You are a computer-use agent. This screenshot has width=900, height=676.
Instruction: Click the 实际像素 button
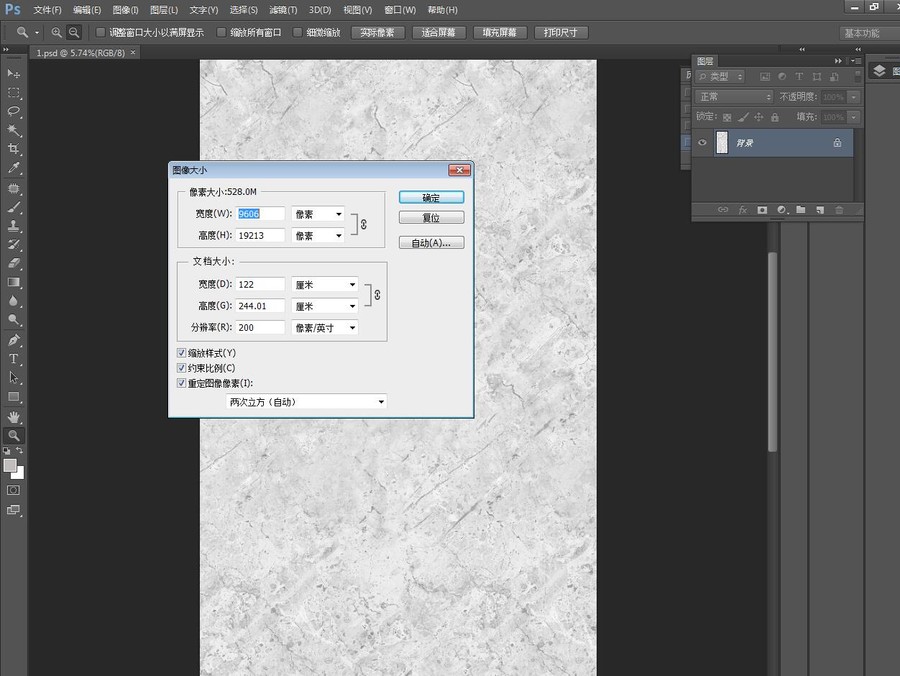click(377, 33)
